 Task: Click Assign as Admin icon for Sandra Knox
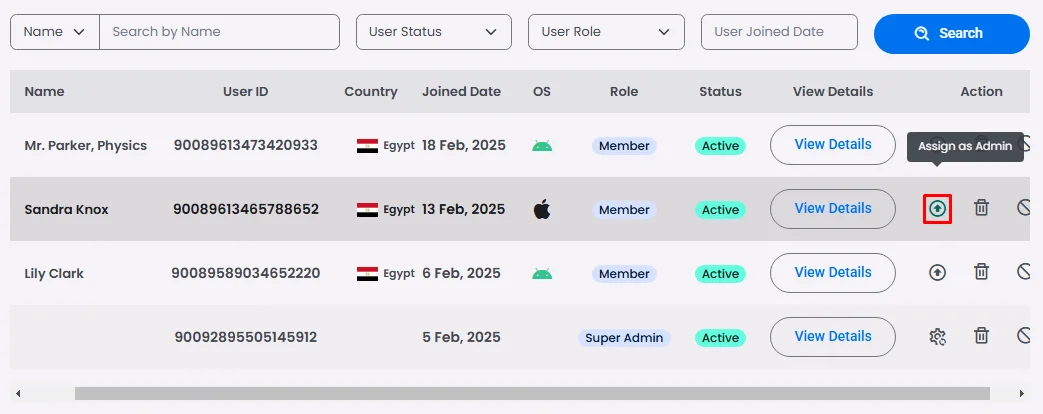(937, 209)
